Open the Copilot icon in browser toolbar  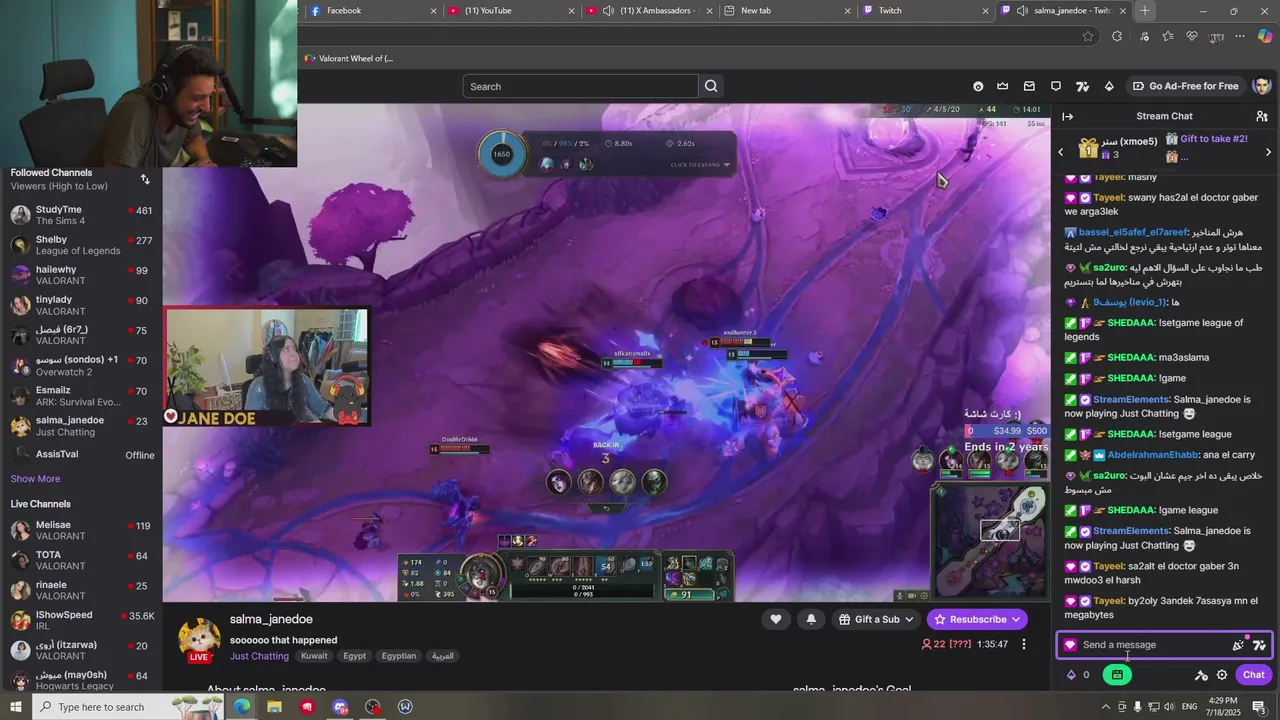click(1265, 36)
